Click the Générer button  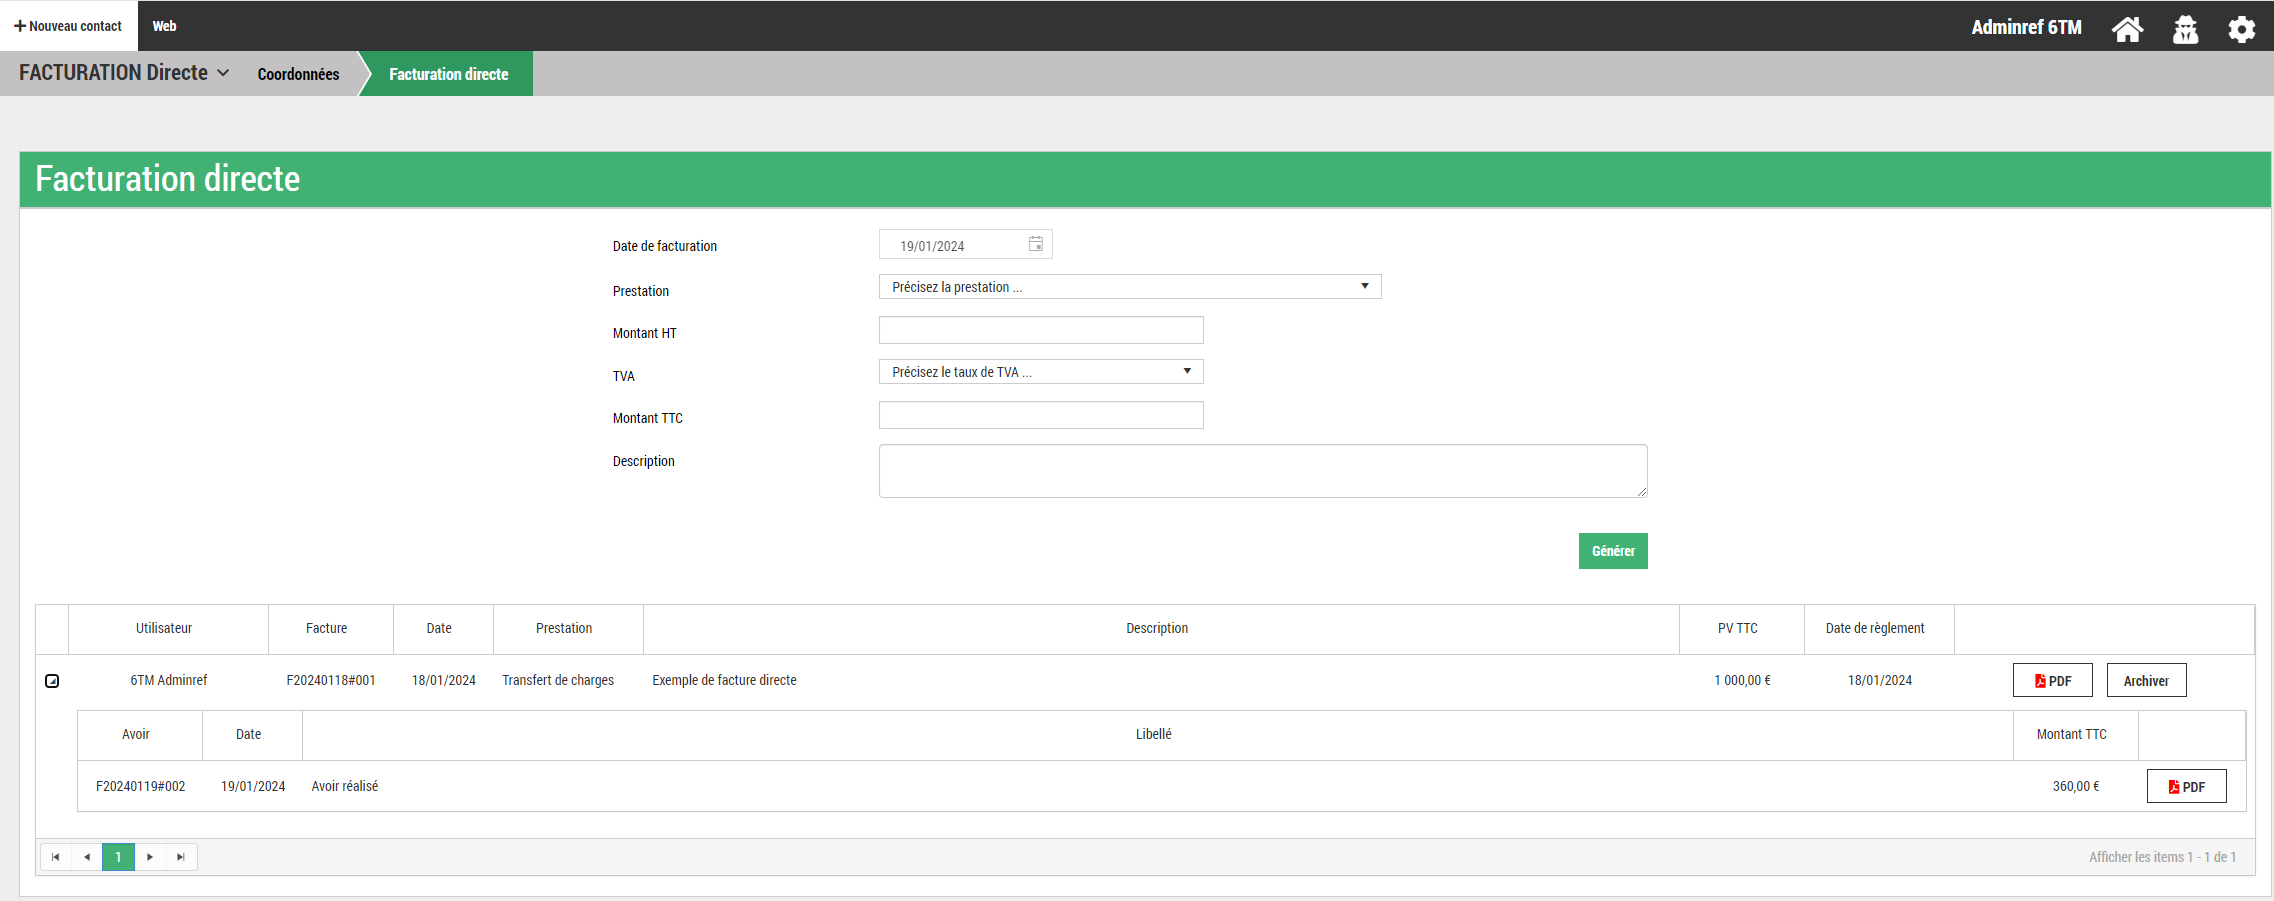point(1612,551)
